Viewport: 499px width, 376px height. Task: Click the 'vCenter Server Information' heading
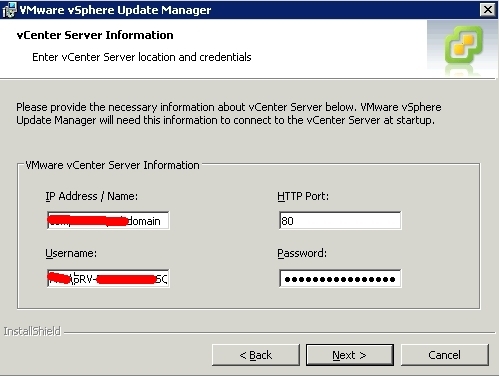pos(95,35)
